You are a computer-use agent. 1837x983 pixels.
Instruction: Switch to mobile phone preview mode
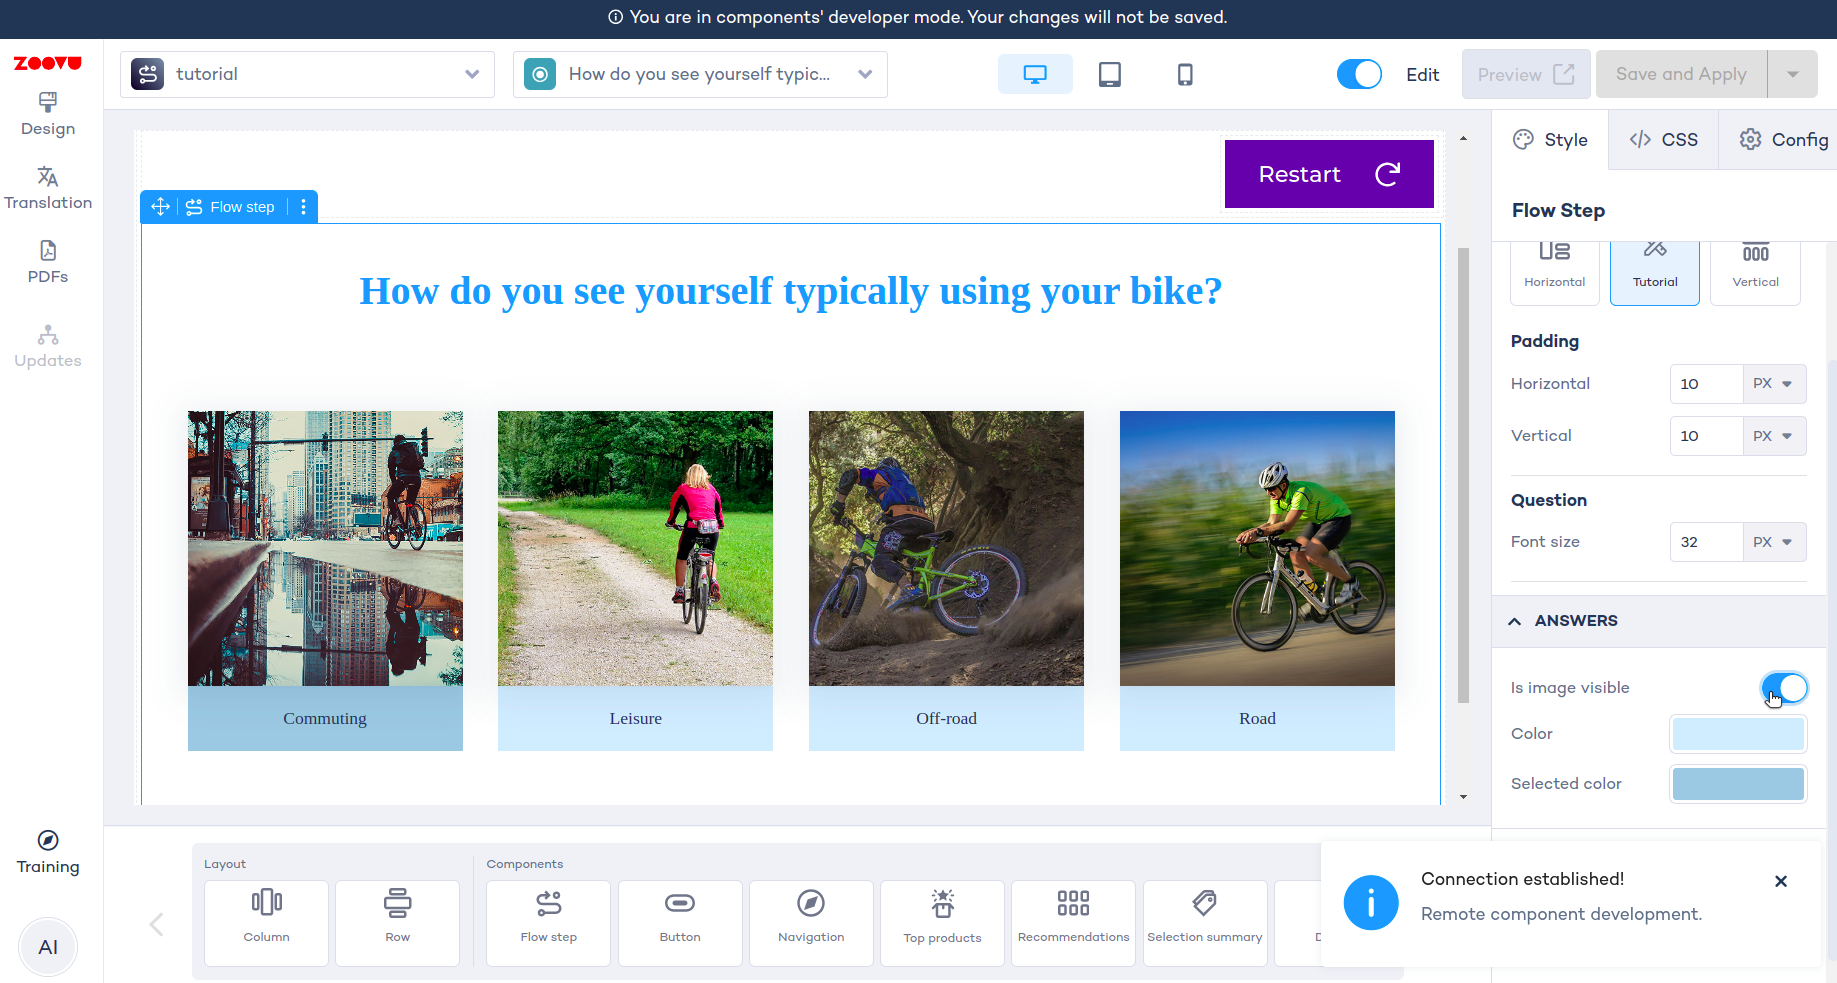1184,75
